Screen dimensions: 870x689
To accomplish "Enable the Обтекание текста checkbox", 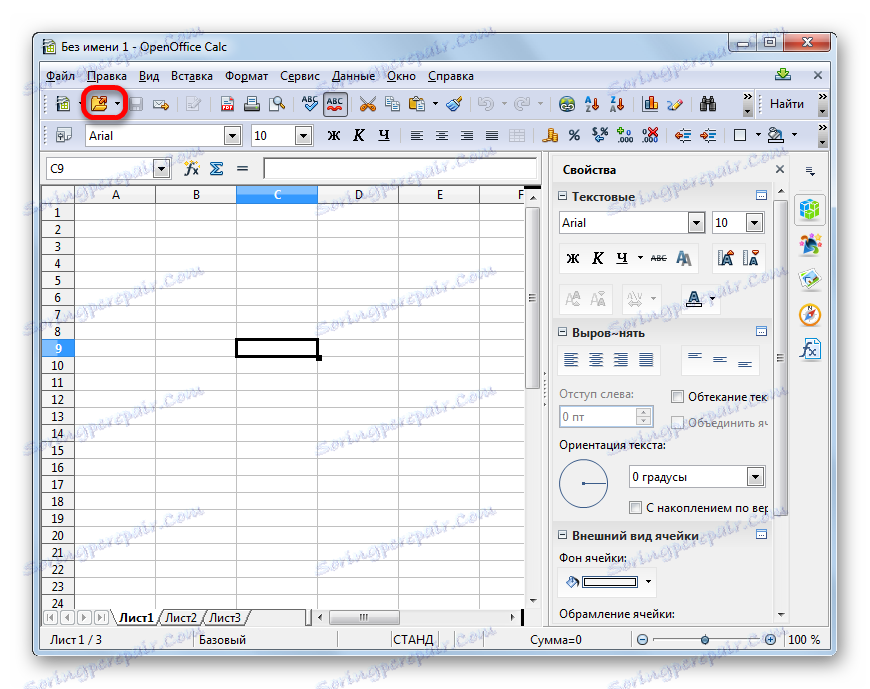I will 677,397.
